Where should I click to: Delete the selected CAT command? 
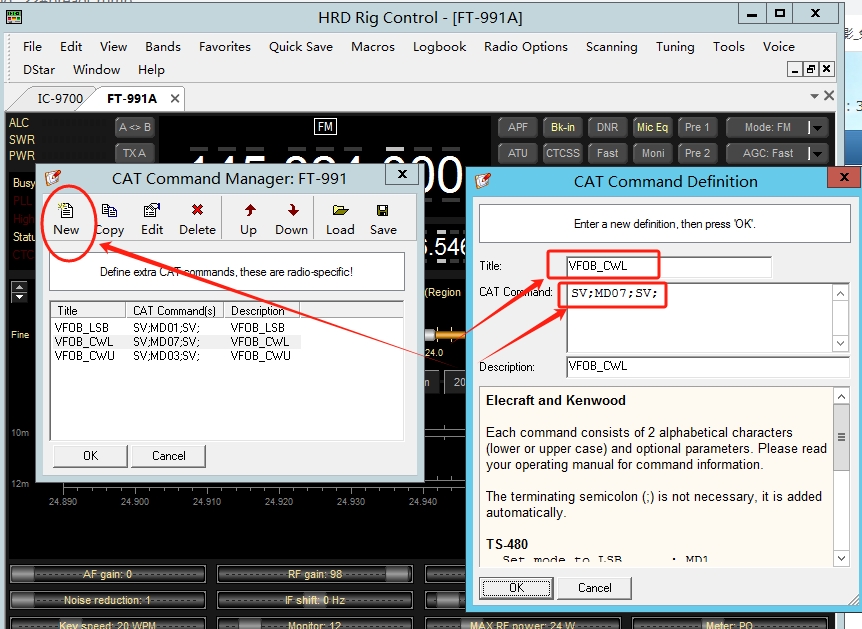click(x=197, y=219)
